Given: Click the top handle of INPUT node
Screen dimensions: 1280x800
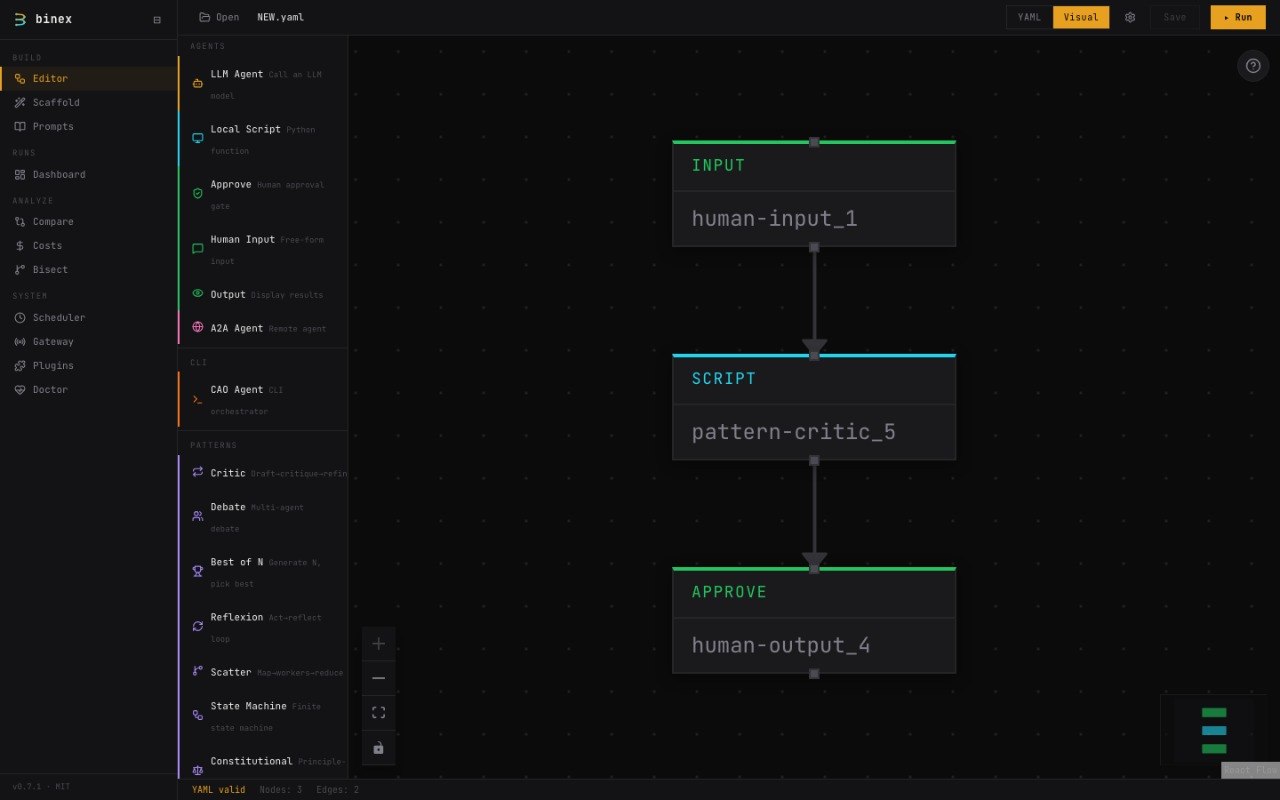Looking at the screenshot, I should pyautogui.click(x=814, y=142).
